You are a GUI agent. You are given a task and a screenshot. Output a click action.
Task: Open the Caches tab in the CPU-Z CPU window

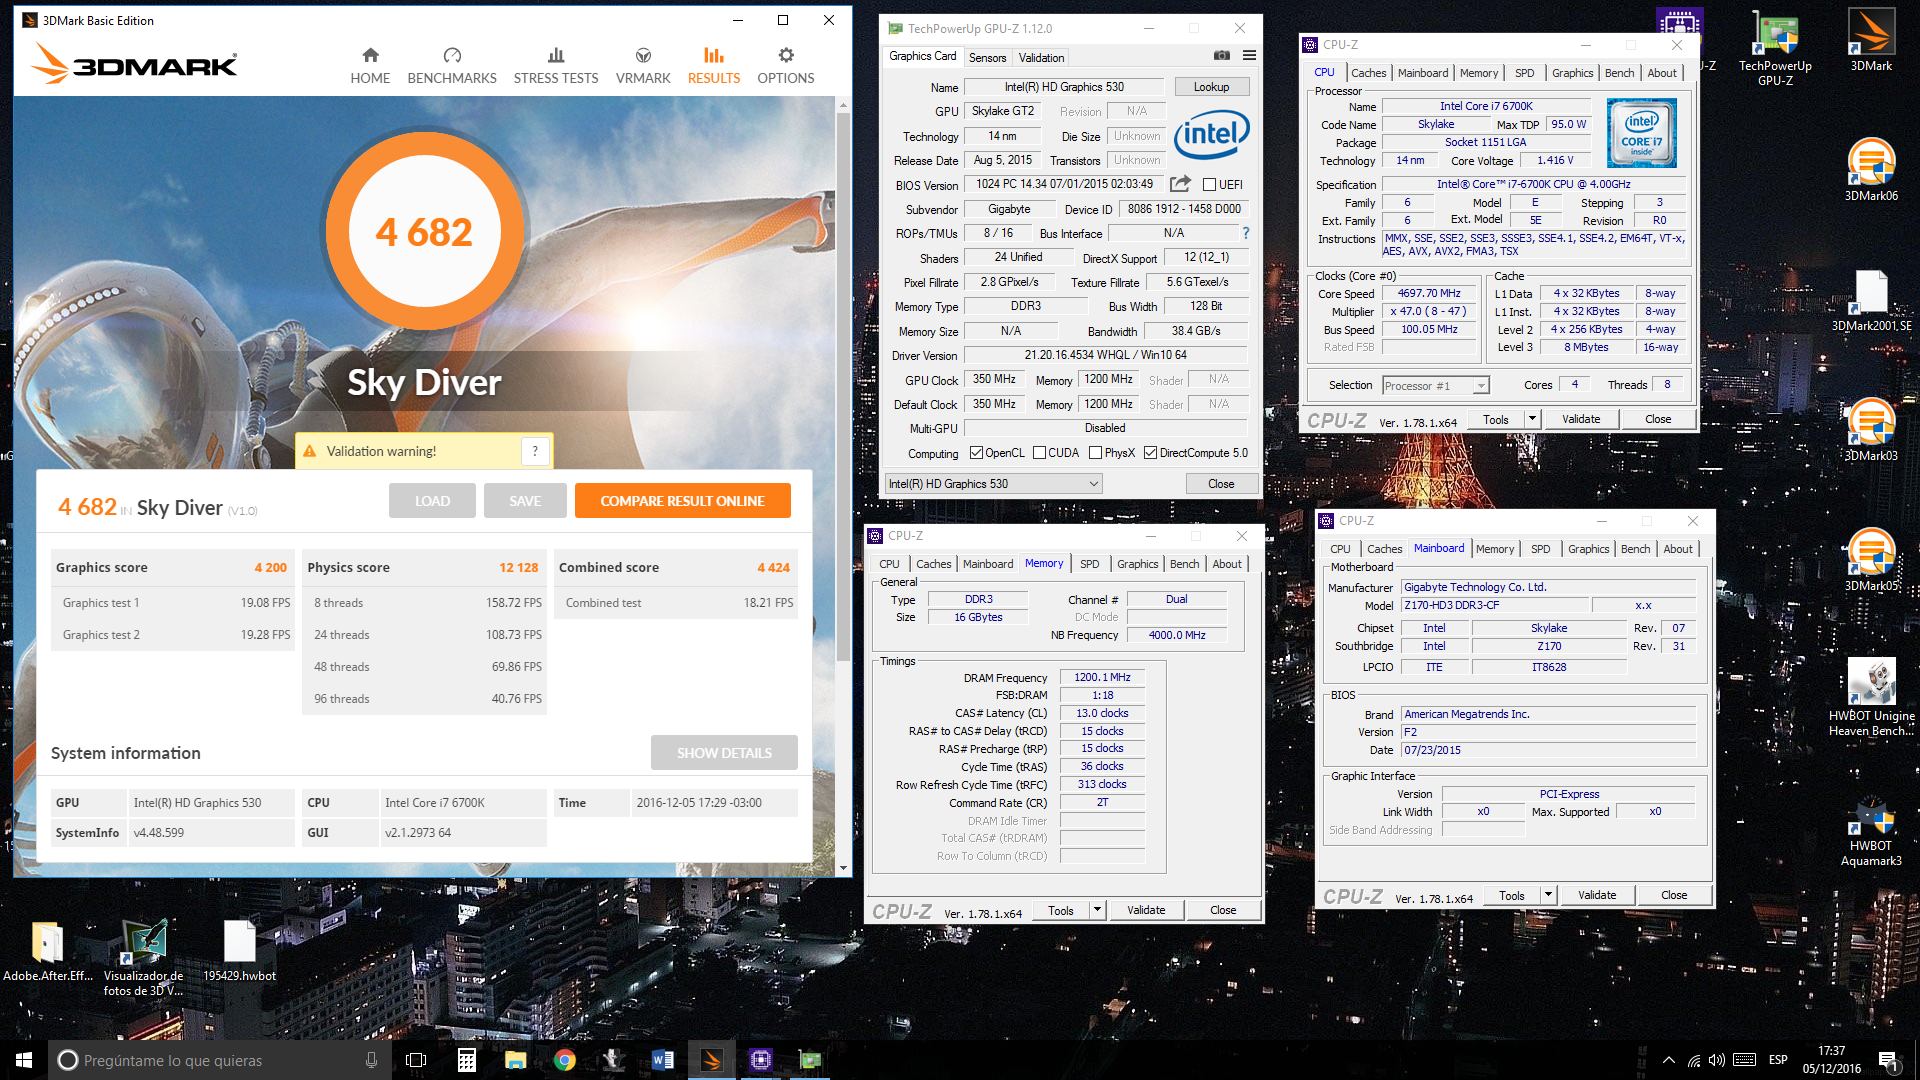coord(1368,73)
